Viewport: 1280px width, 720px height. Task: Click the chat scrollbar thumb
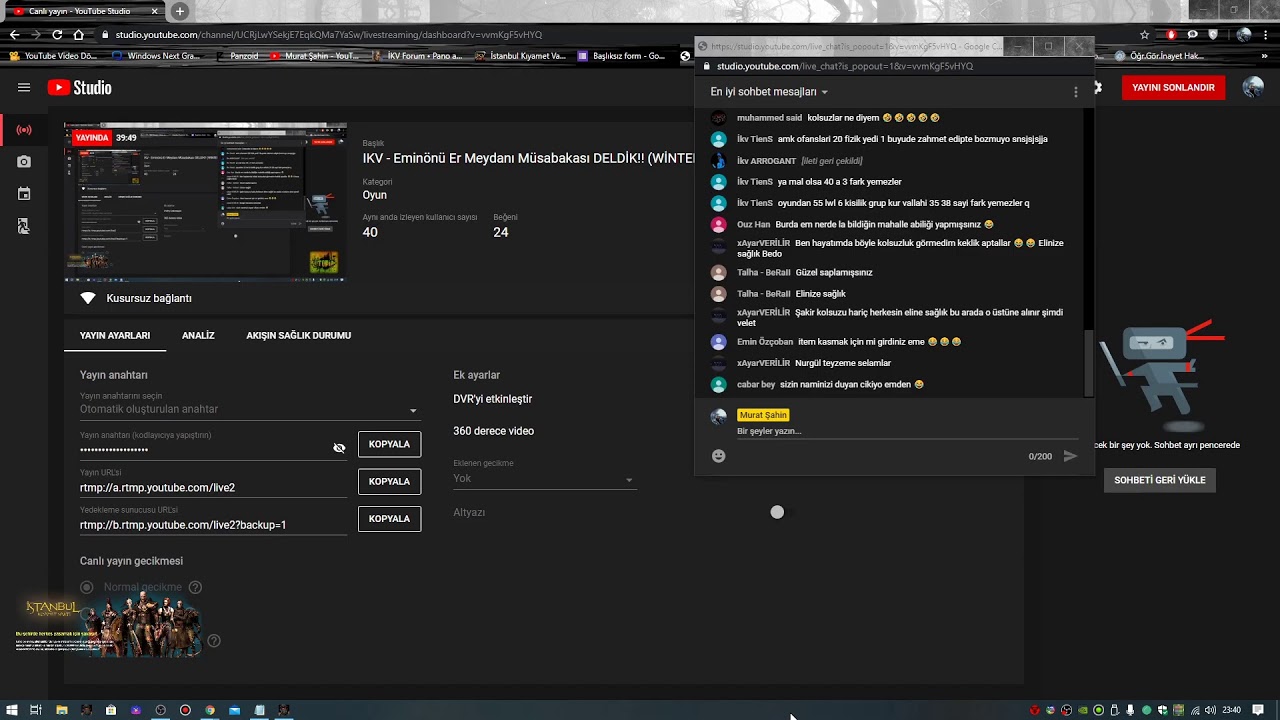(x=1088, y=362)
